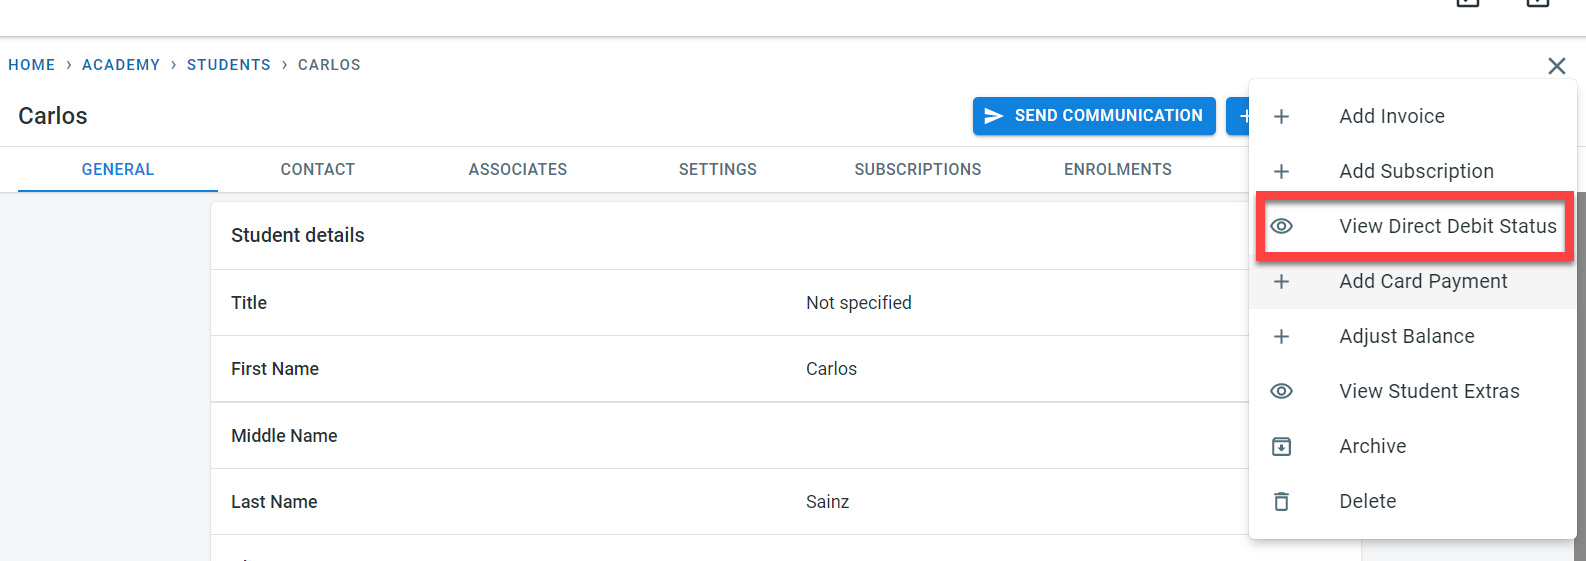
Task: Click the plus icon beside Adjust Balance
Action: point(1281,337)
